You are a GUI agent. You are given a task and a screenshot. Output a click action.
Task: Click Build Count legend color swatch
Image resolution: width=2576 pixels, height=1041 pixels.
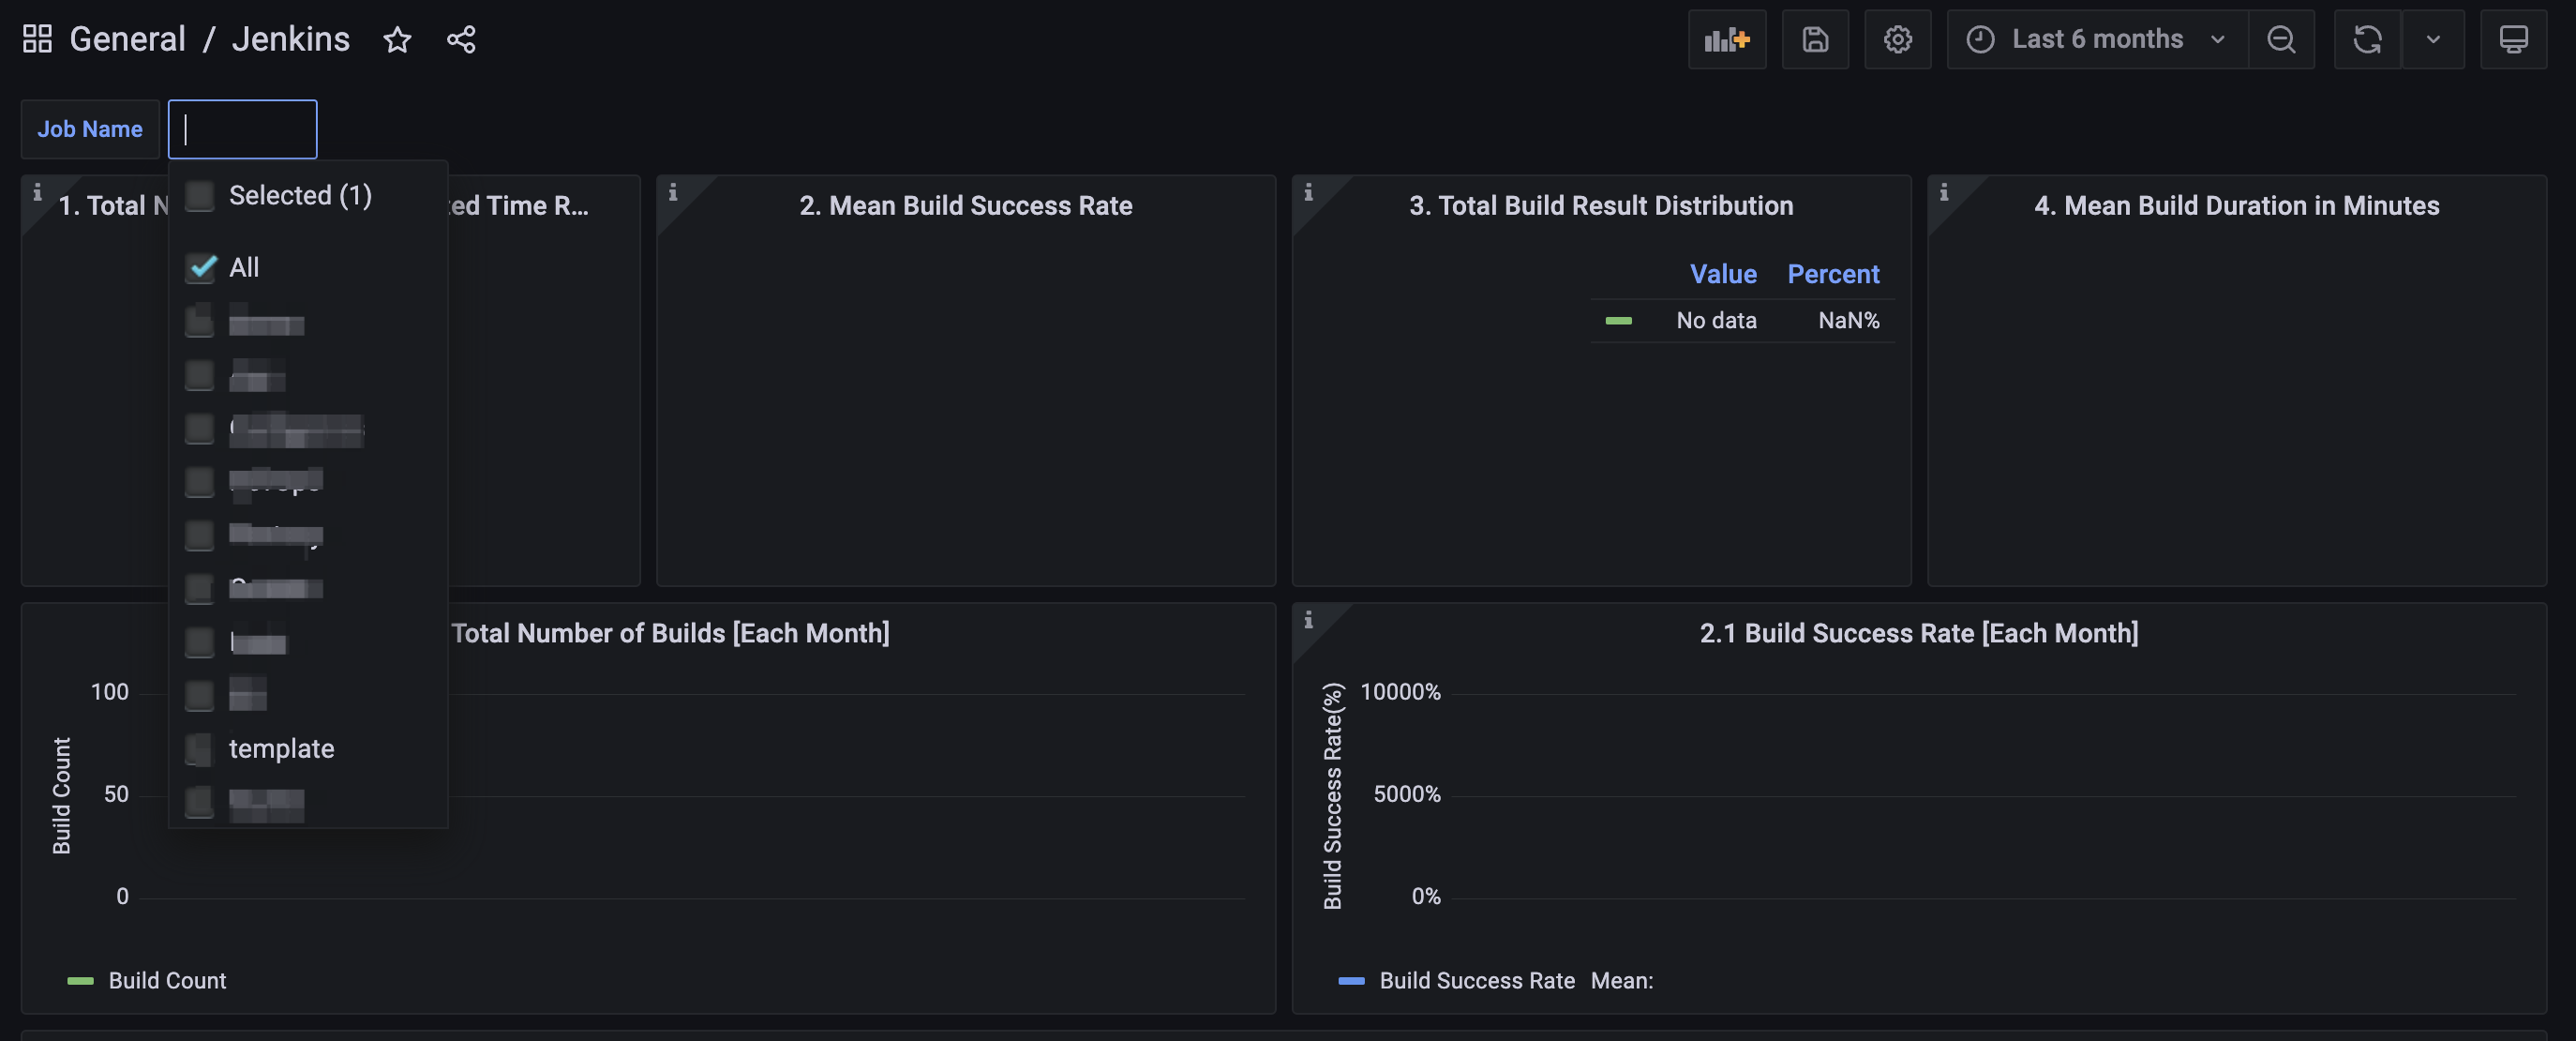coord(80,981)
